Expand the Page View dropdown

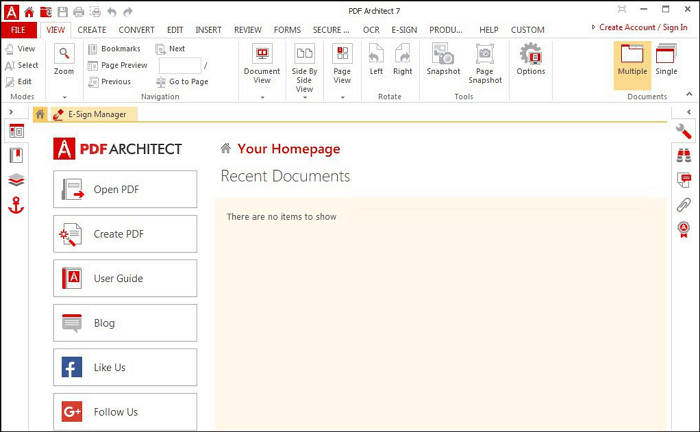[342, 97]
